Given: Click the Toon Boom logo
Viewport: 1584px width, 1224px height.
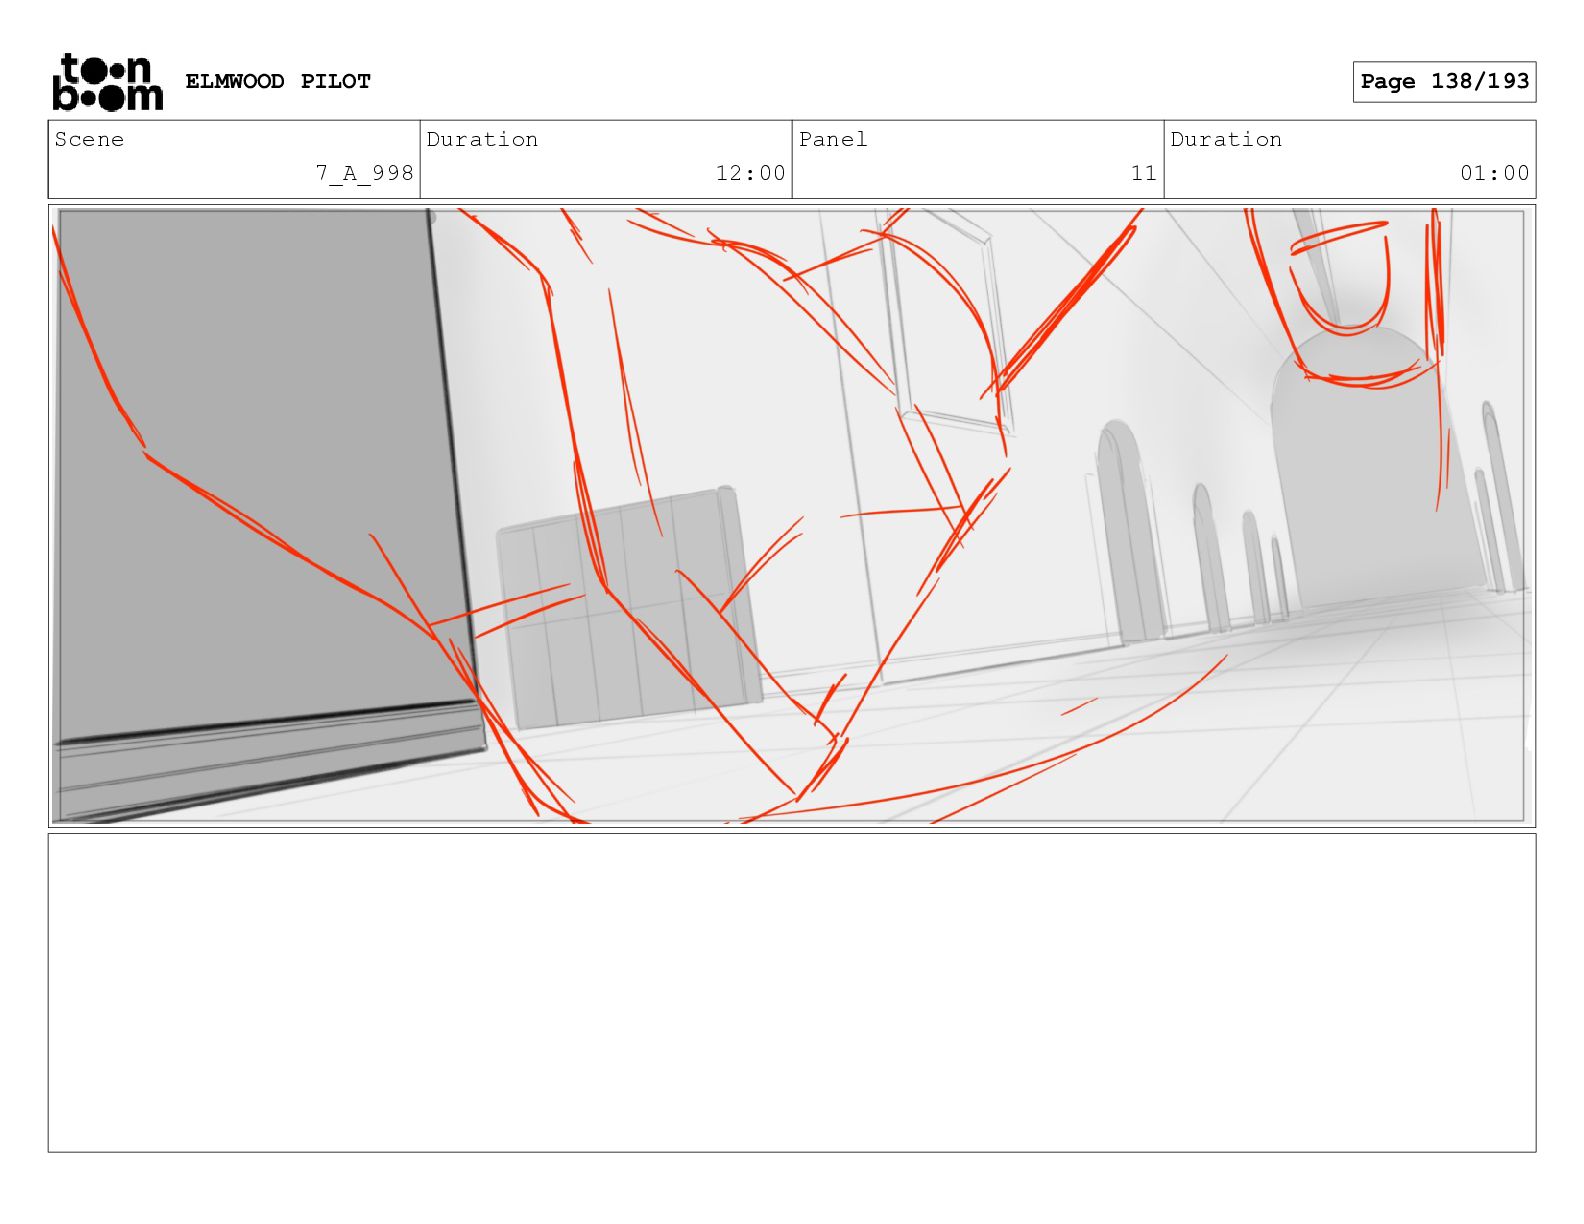Looking at the screenshot, I should [x=107, y=82].
